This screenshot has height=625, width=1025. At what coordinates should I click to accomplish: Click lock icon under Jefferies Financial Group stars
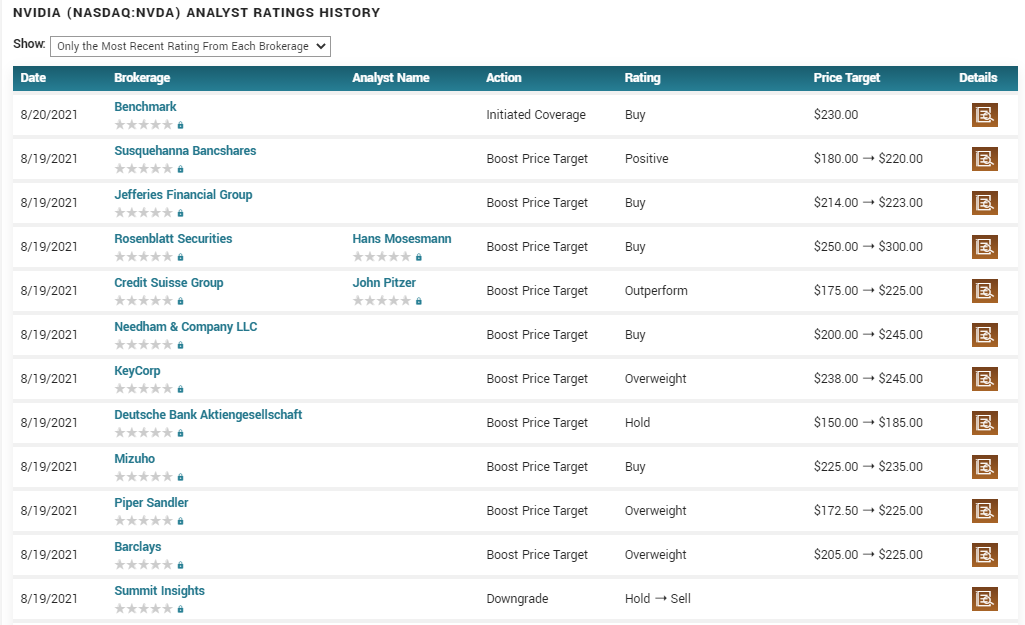click(180, 213)
